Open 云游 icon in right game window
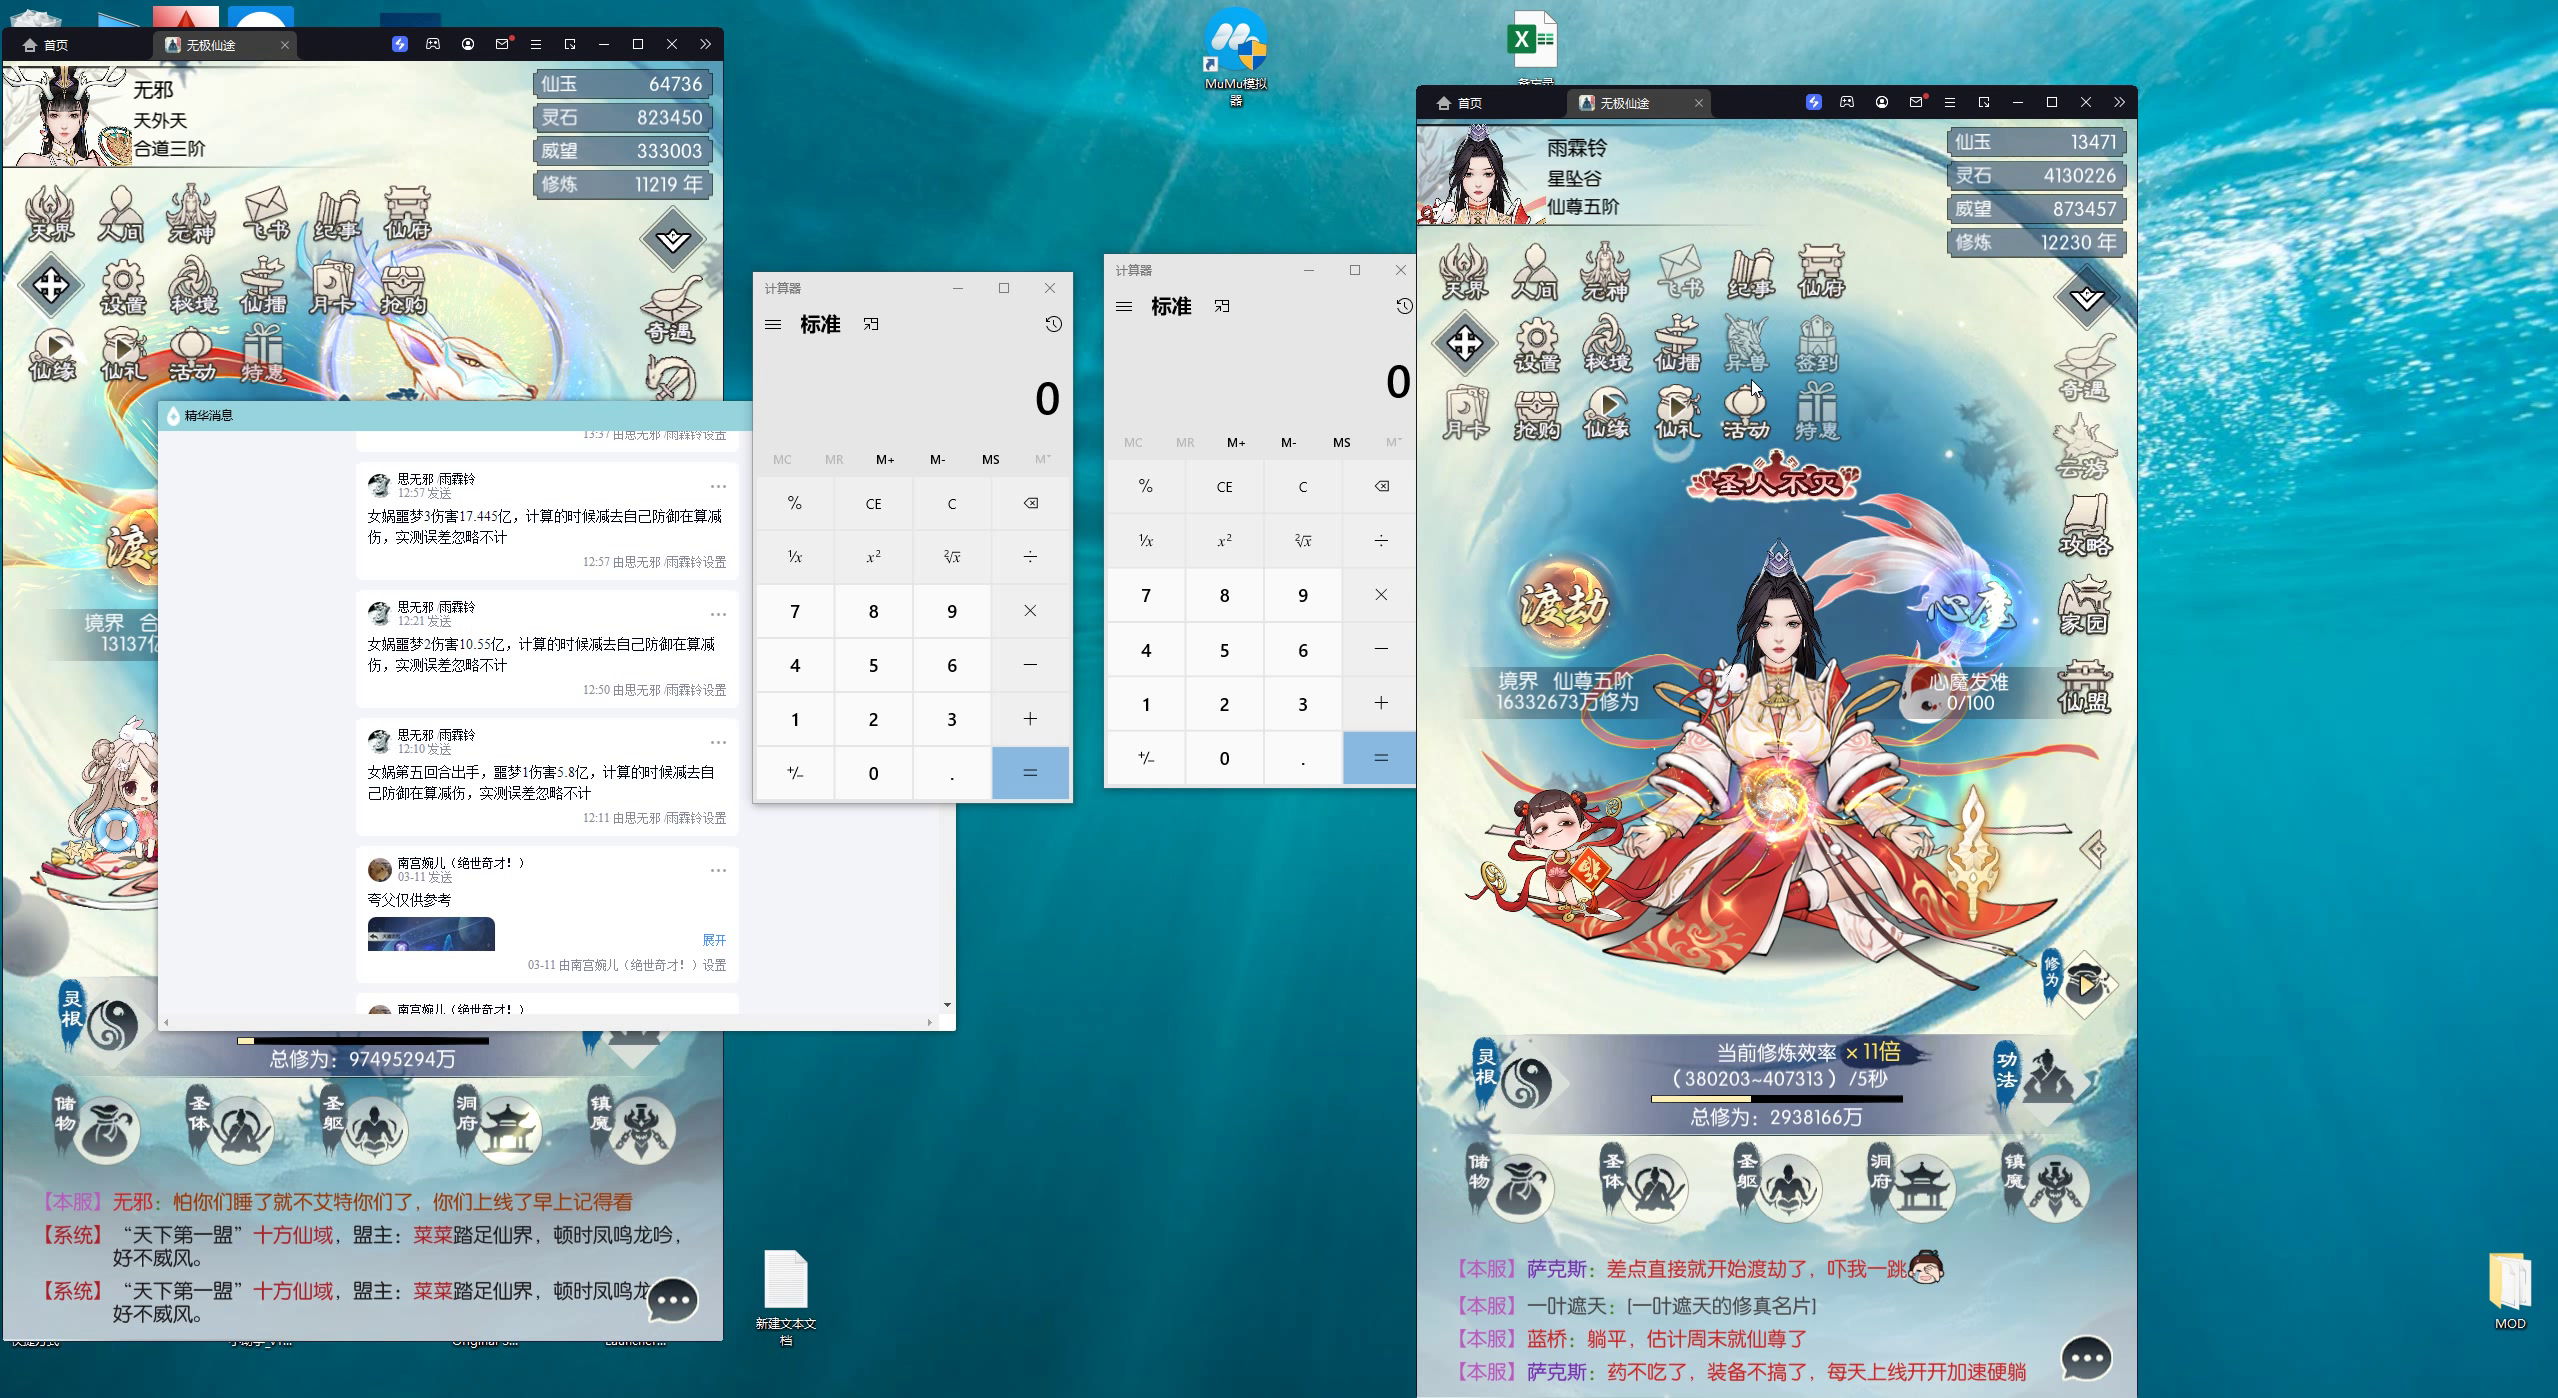The image size is (2558, 1398). 2083,449
